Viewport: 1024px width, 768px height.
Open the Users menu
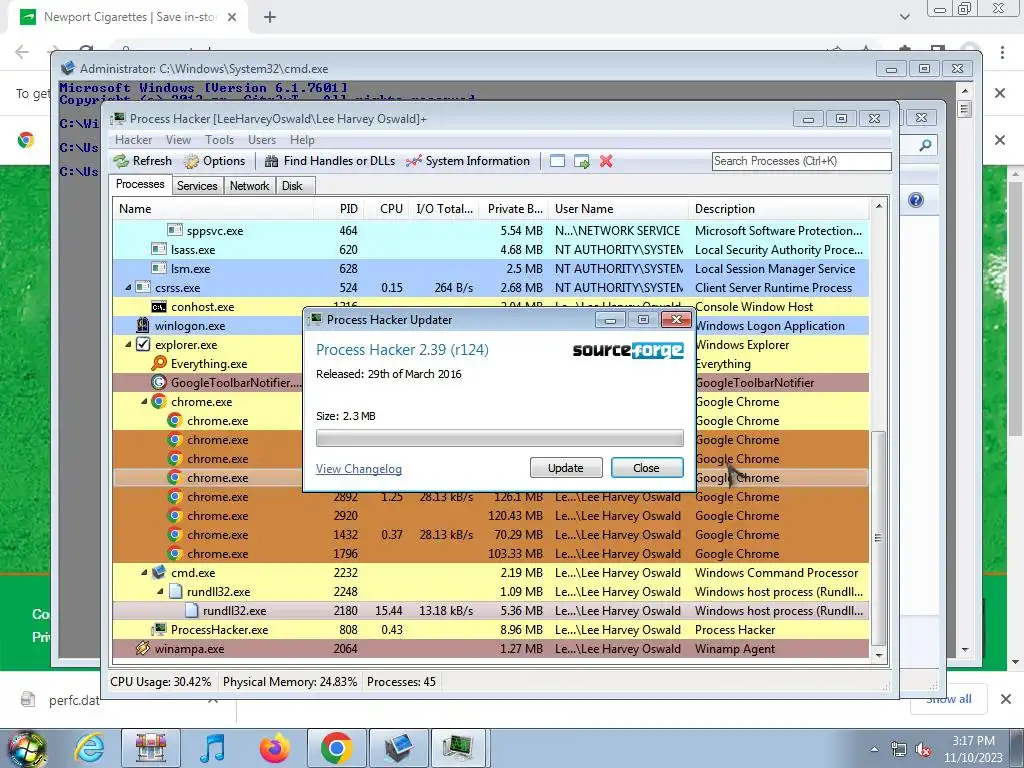click(262, 140)
